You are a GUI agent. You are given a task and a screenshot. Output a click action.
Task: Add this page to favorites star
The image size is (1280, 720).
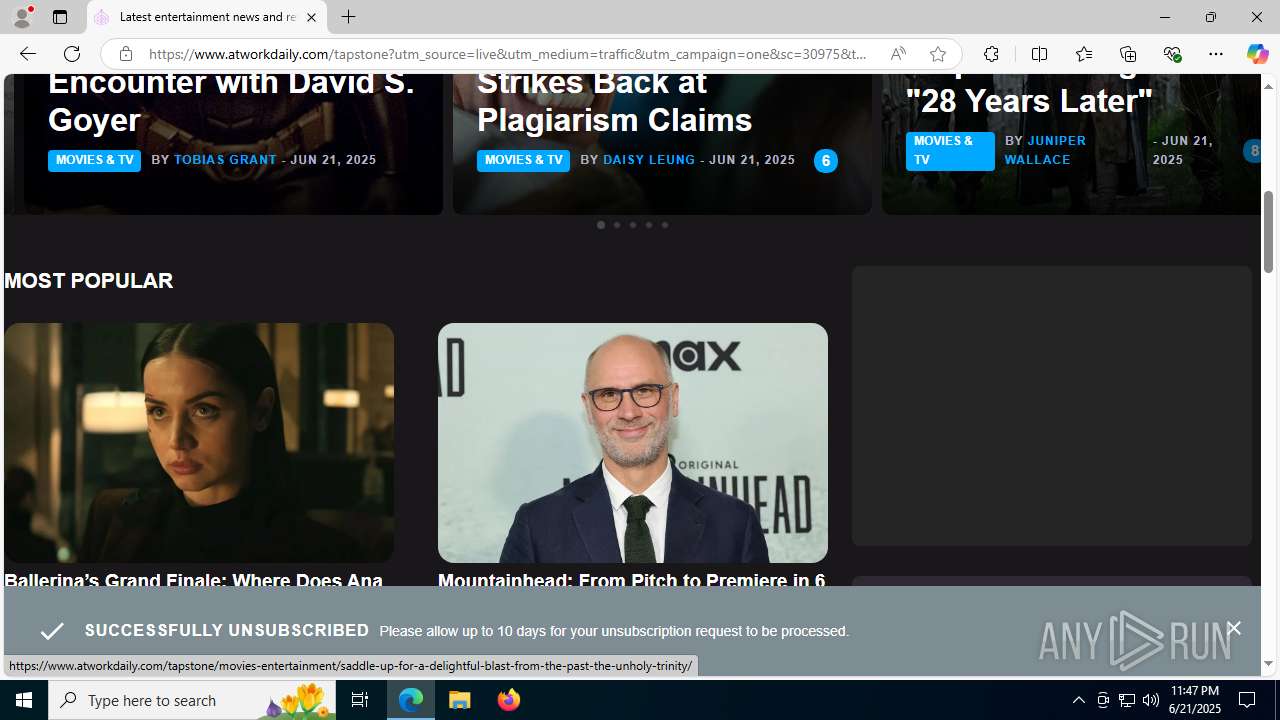click(937, 54)
